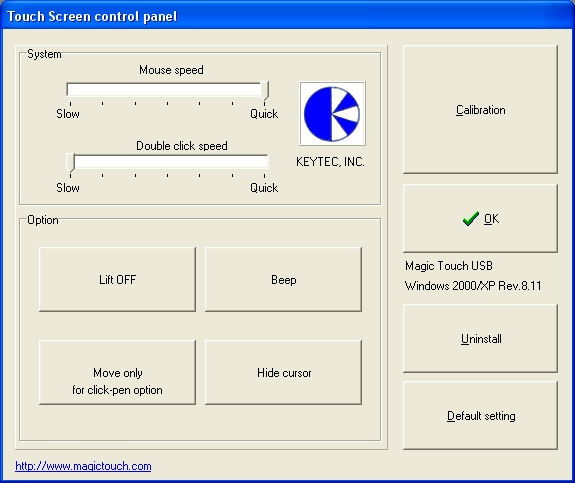This screenshot has height=483, width=575.
Task: Click Quick label under Mouse speed
Action: coord(264,114)
